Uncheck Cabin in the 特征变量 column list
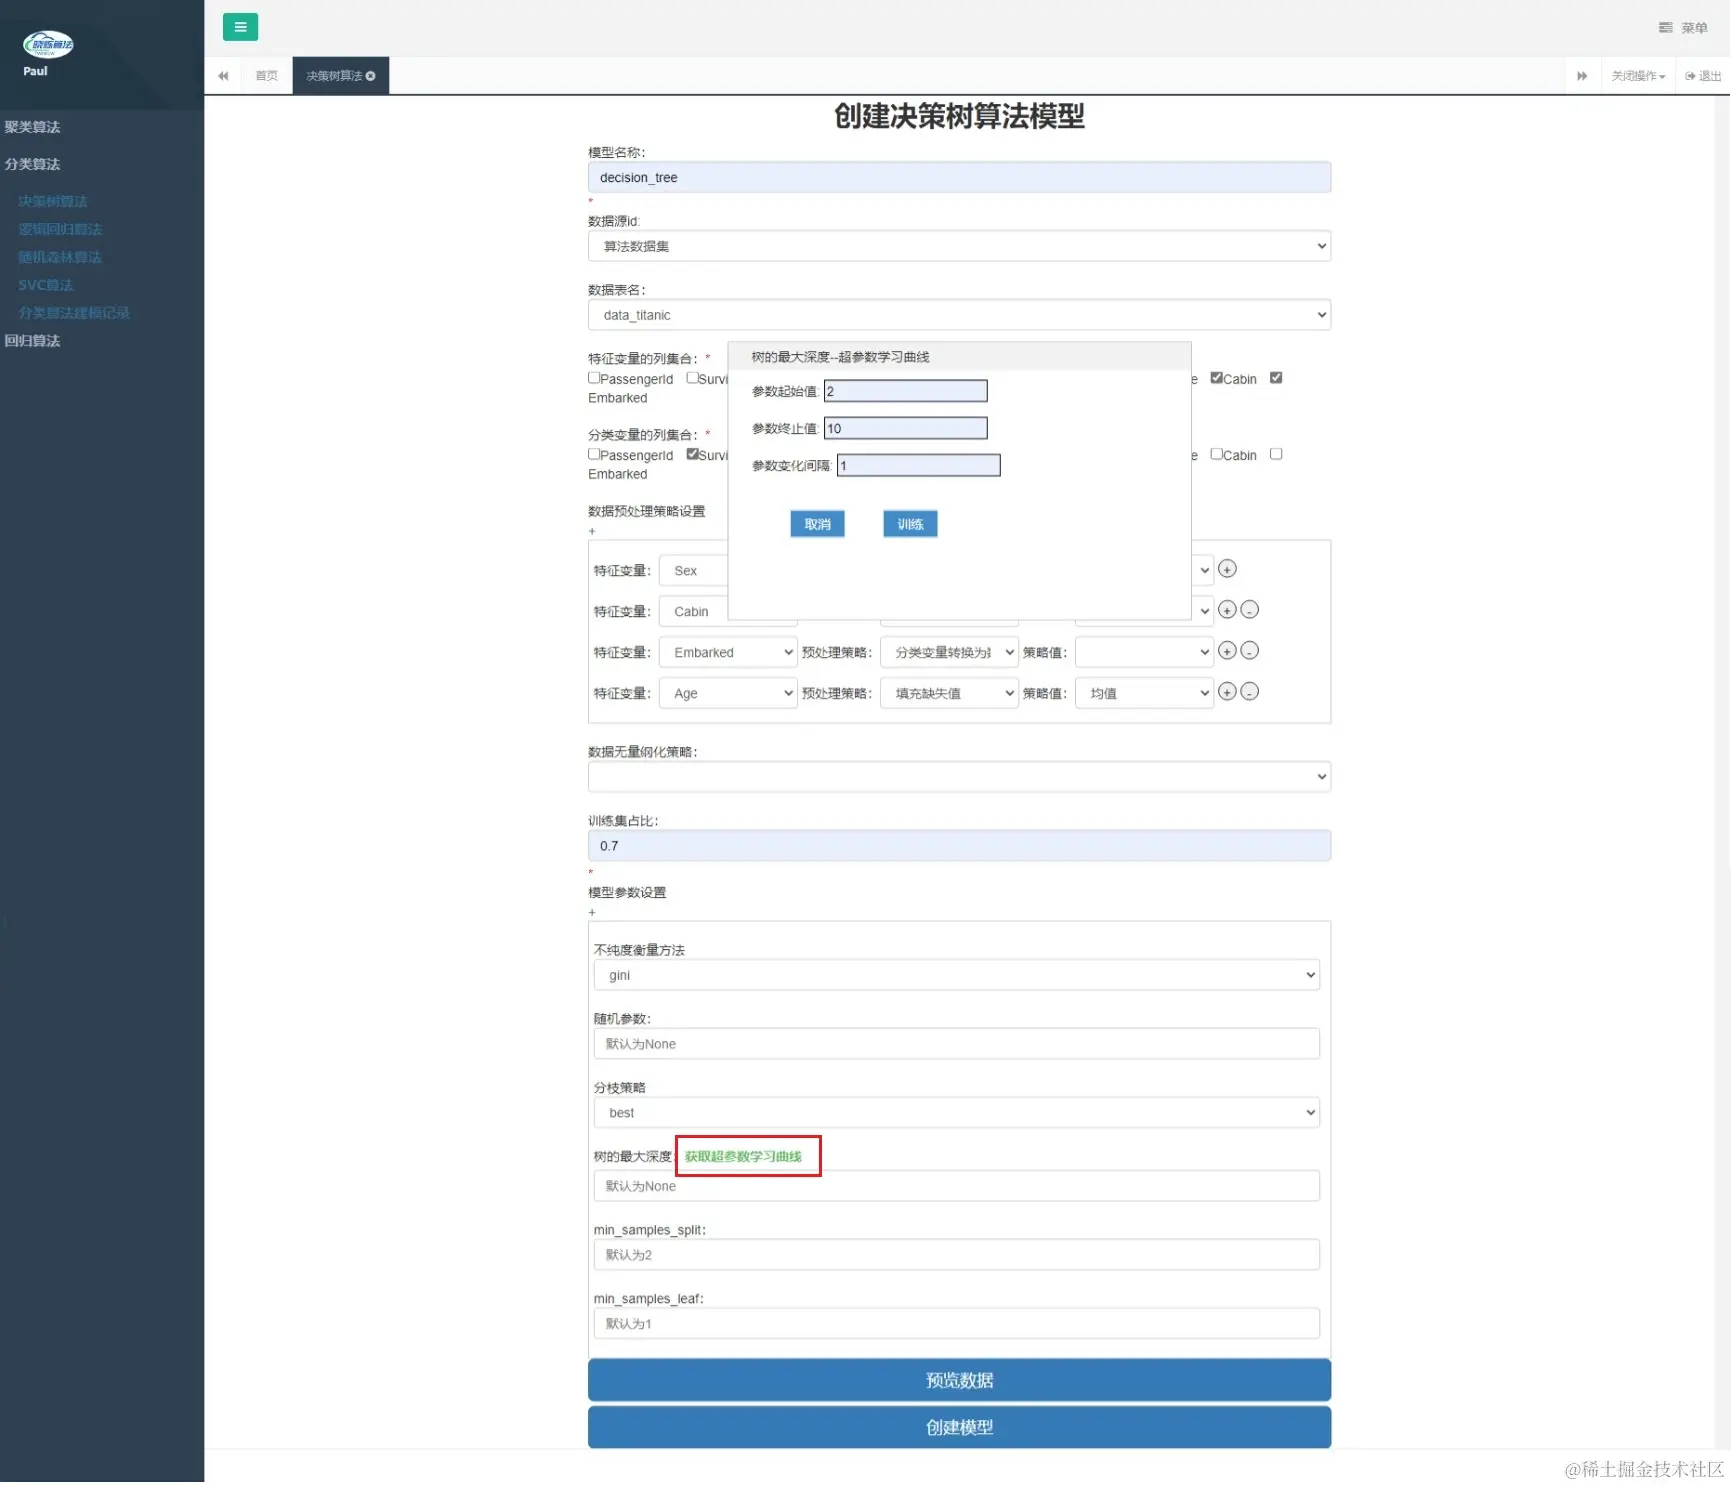Viewport: 1731px width, 1486px height. click(1216, 378)
